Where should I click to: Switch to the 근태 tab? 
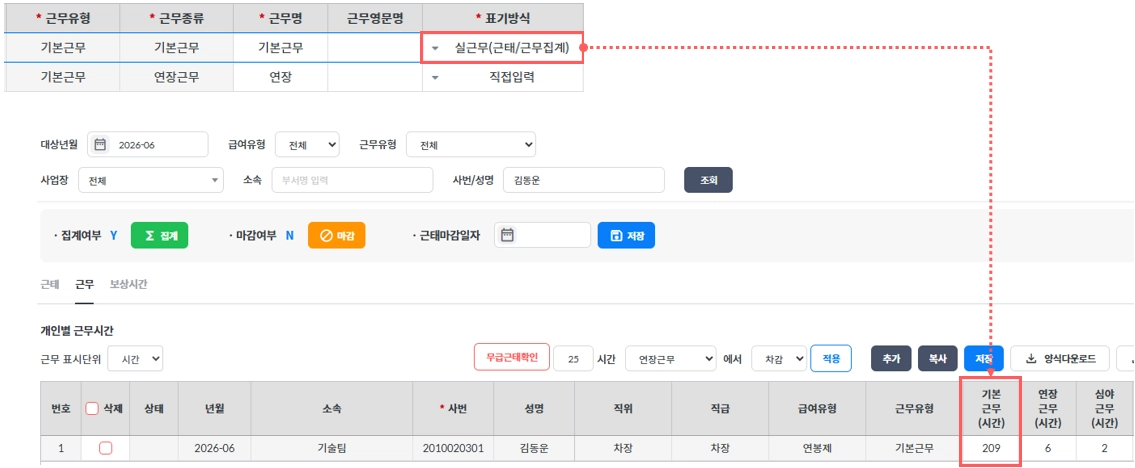pos(50,285)
